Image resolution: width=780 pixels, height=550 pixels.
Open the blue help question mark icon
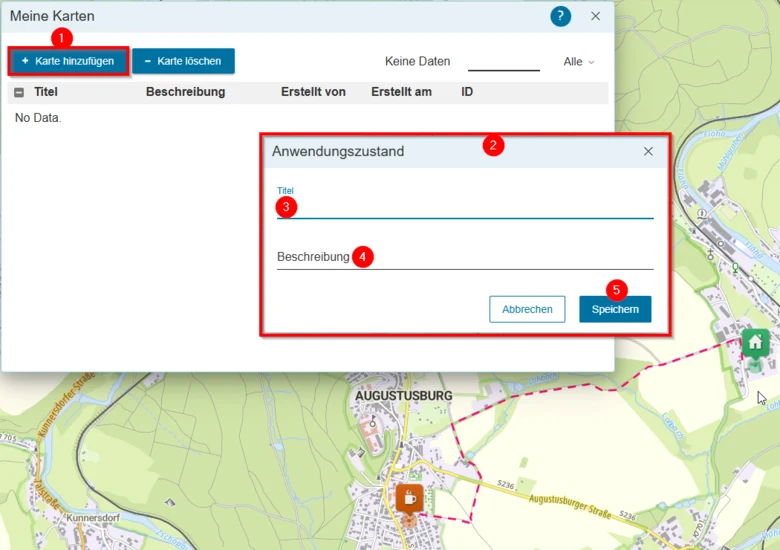tap(560, 16)
